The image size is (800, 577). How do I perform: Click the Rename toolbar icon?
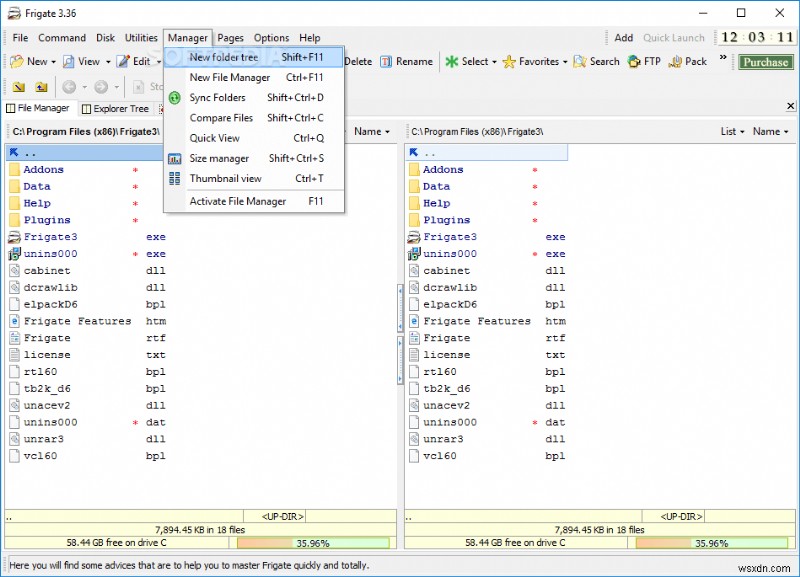click(409, 61)
